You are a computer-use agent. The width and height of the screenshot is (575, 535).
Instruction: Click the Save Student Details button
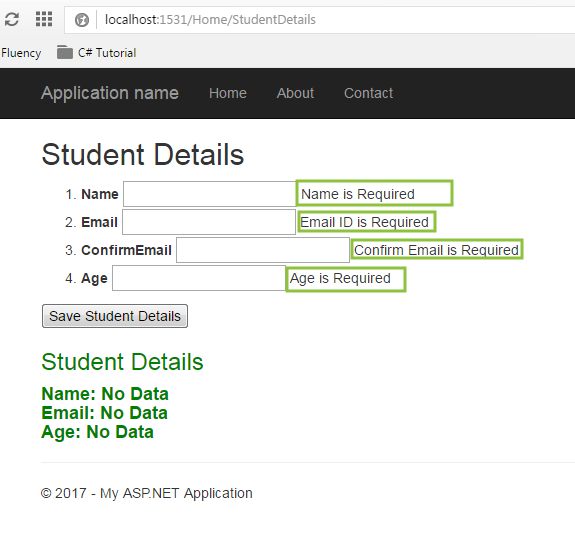(115, 316)
